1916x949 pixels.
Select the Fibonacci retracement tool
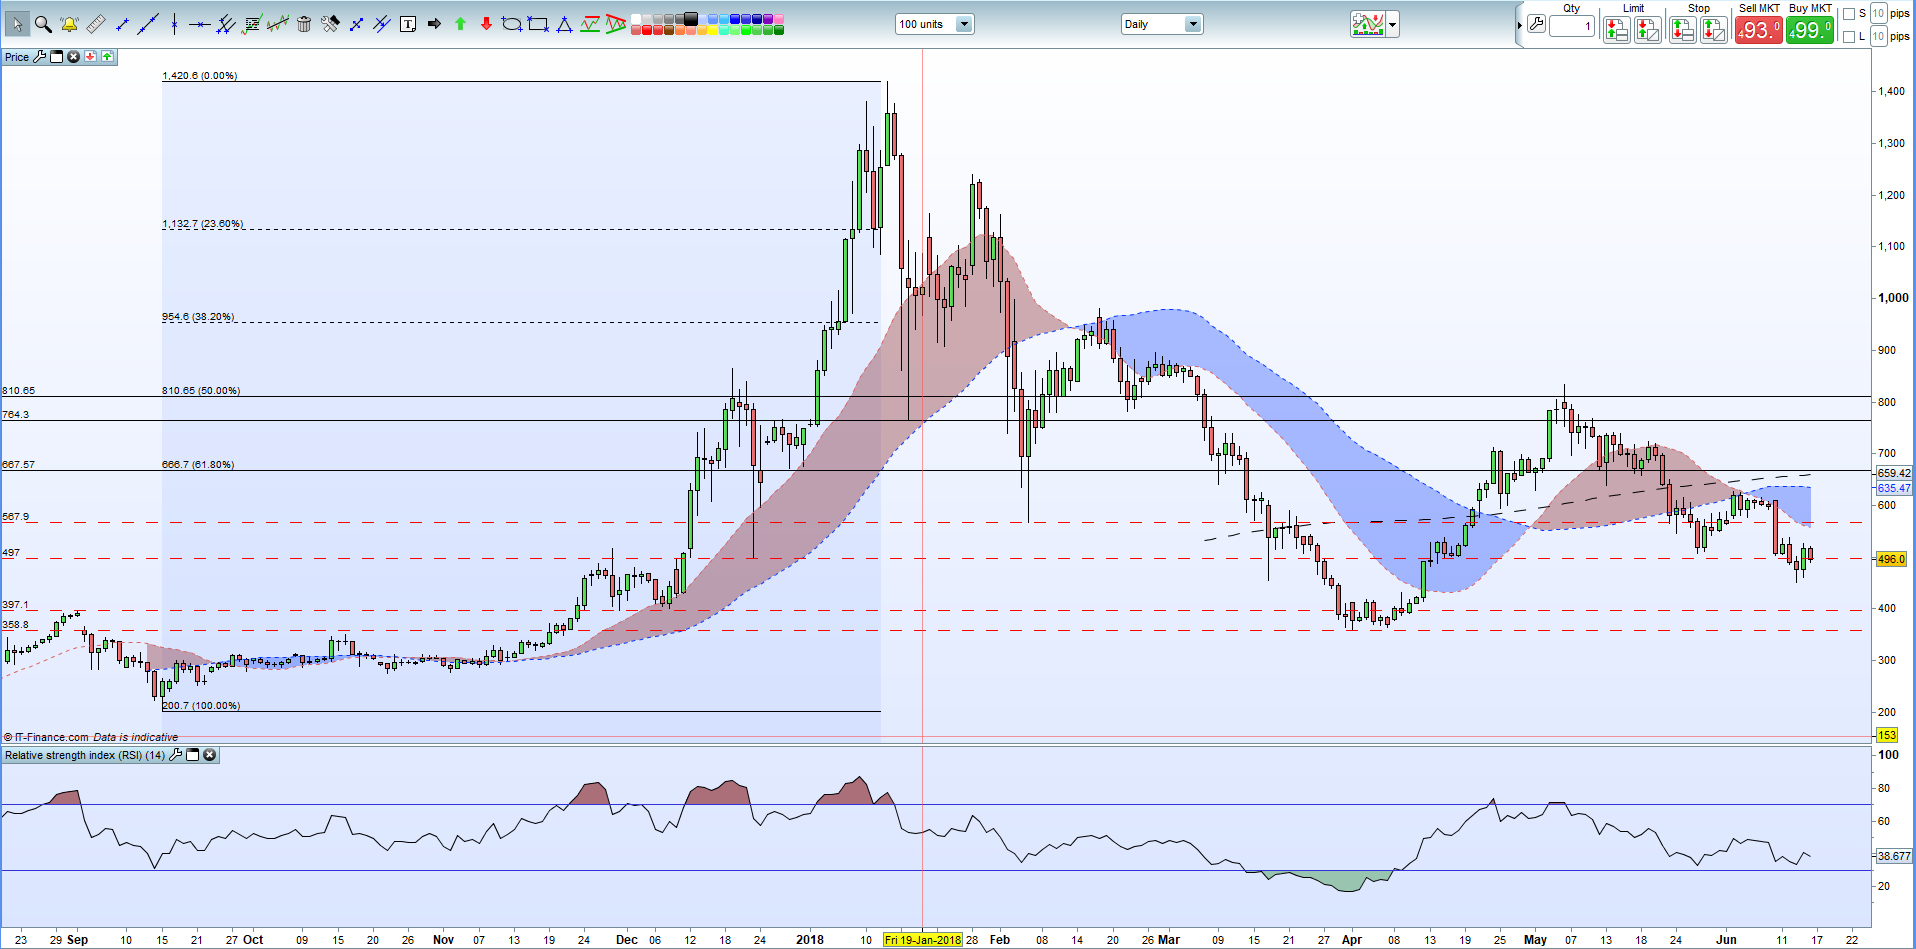(252, 24)
